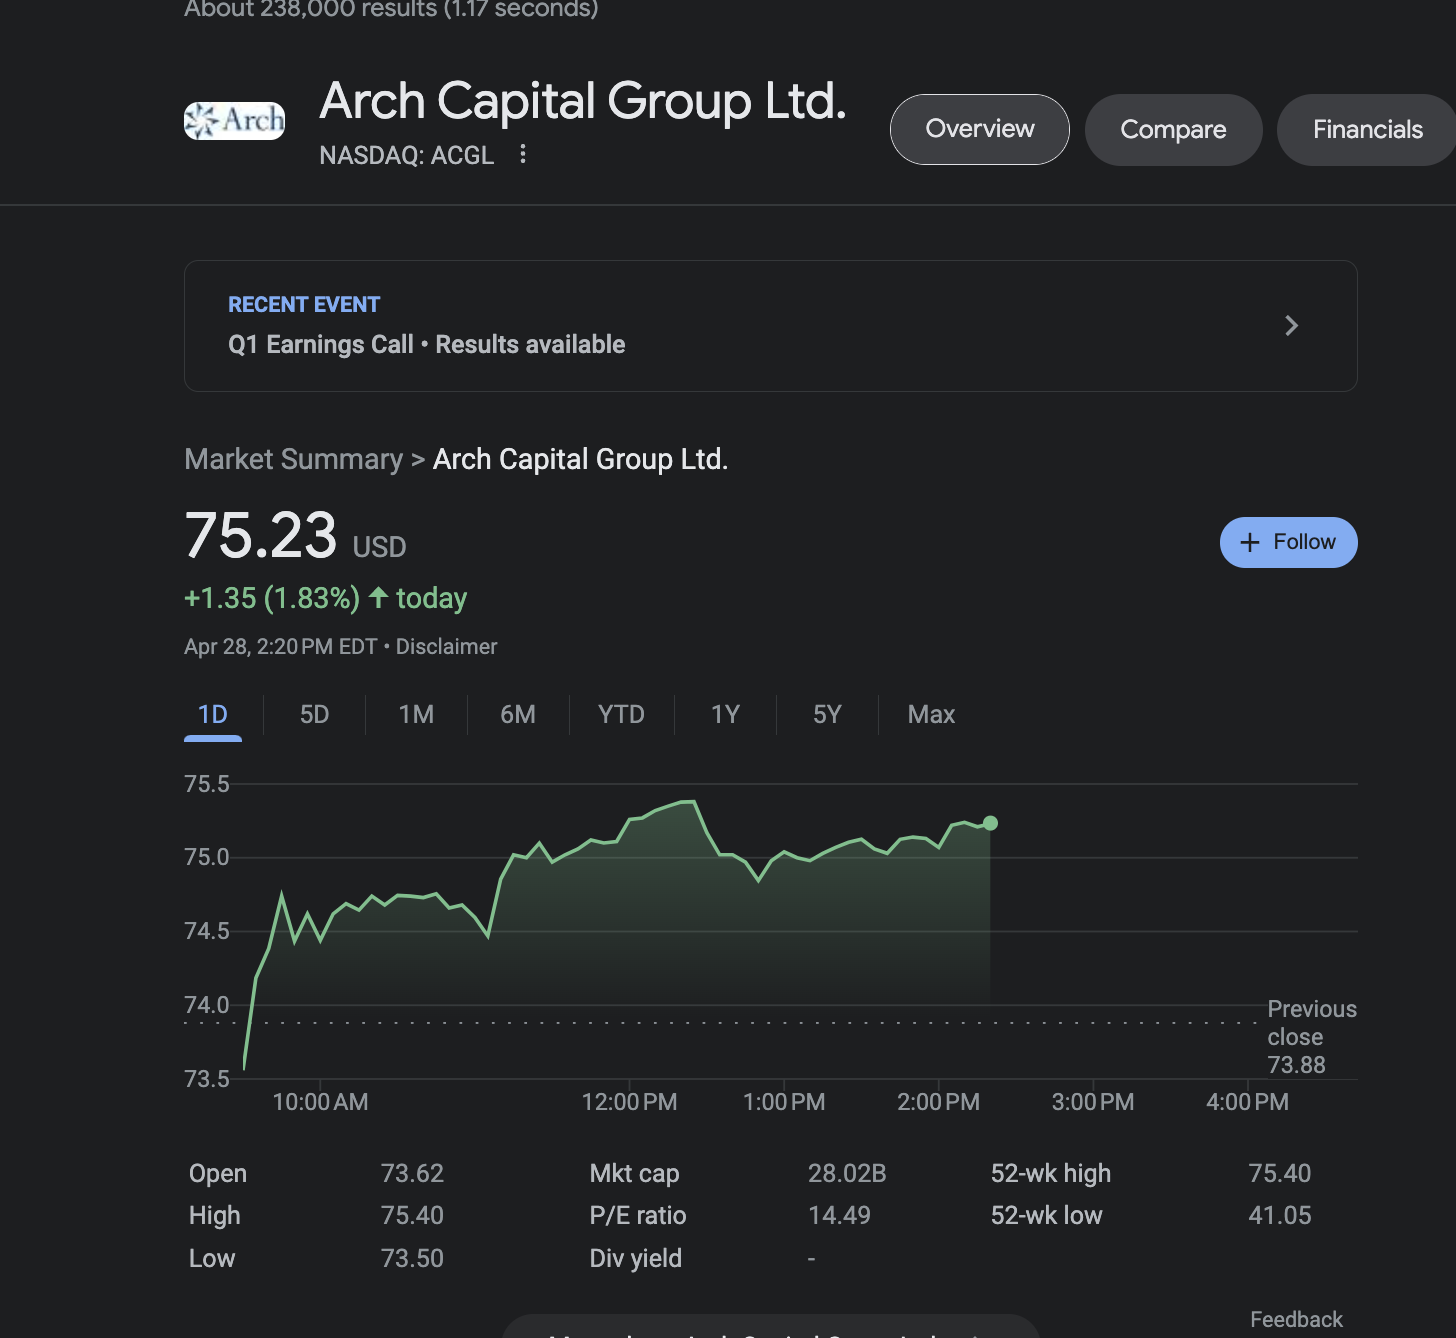1456x1338 pixels.
Task: Select the 1D chart range
Action: pyautogui.click(x=213, y=715)
